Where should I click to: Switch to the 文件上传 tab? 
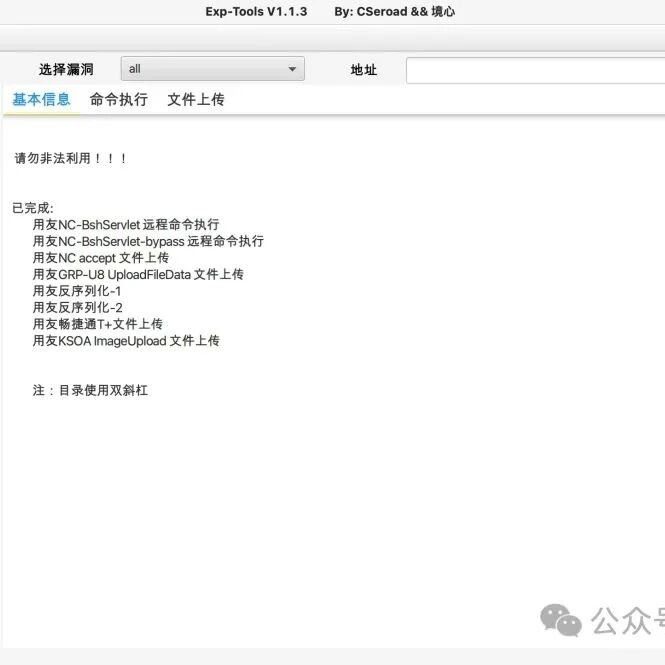[196, 100]
